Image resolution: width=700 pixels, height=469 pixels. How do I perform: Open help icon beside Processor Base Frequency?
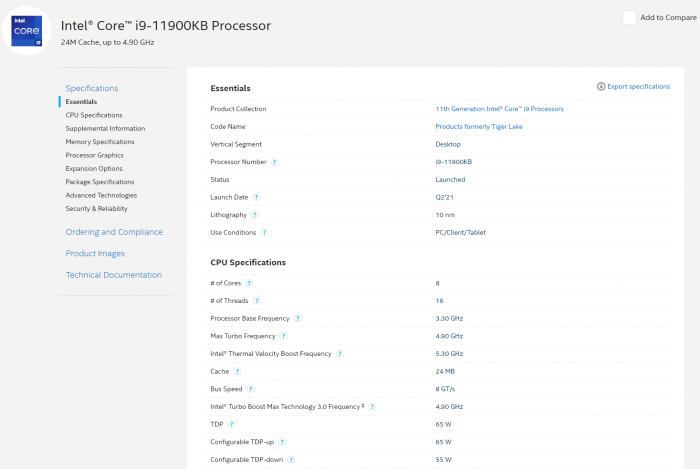pyautogui.click(x=298, y=318)
